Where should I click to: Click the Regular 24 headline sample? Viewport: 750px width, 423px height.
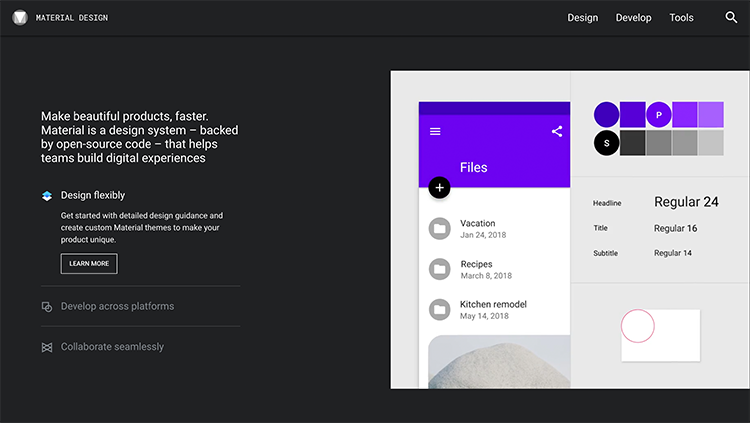[x=686, y=202]
